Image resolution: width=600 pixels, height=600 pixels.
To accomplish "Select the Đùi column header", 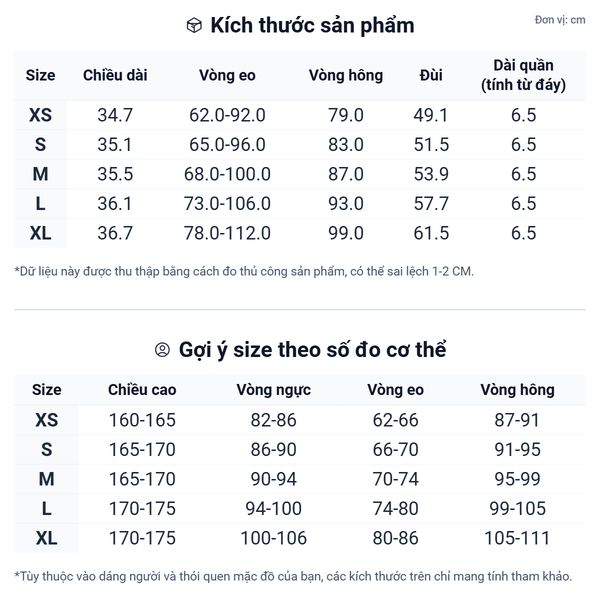I will pyautogui.click(x=431, y=75).
